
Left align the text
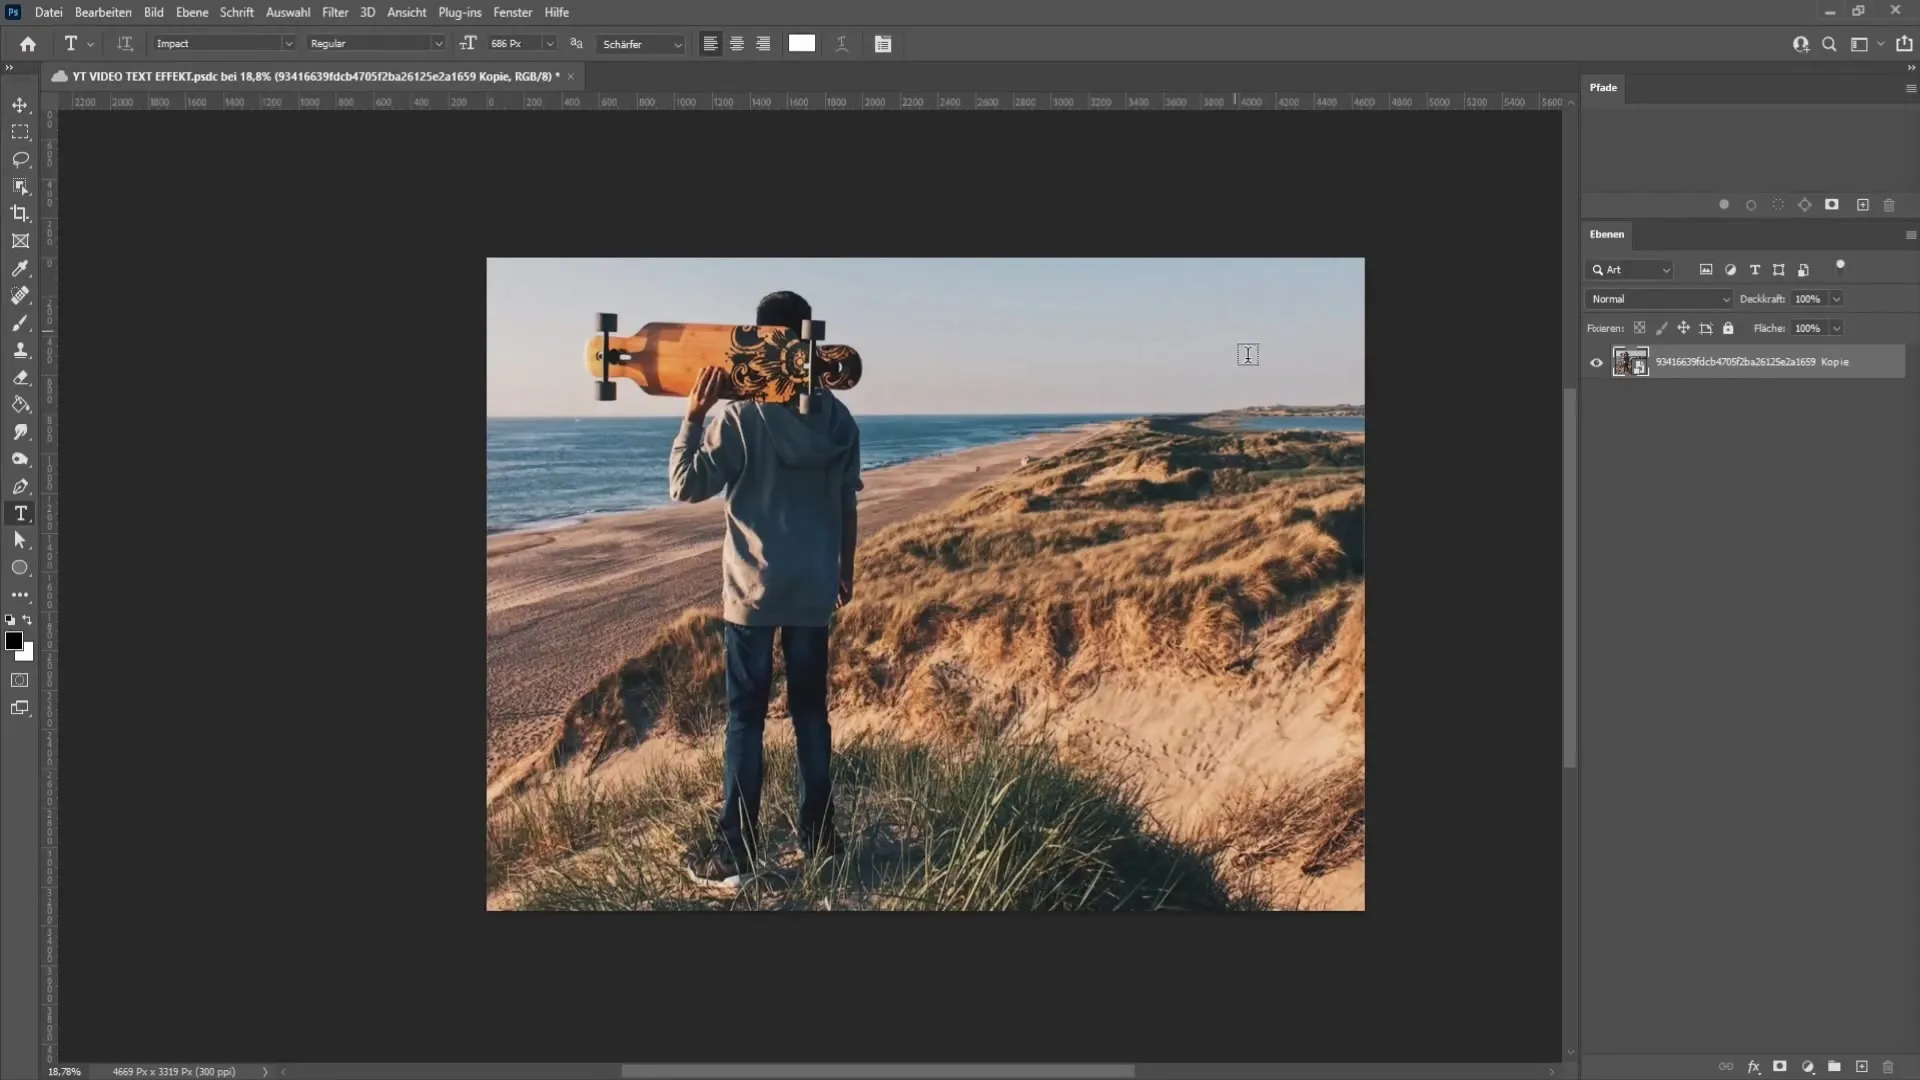711,44
